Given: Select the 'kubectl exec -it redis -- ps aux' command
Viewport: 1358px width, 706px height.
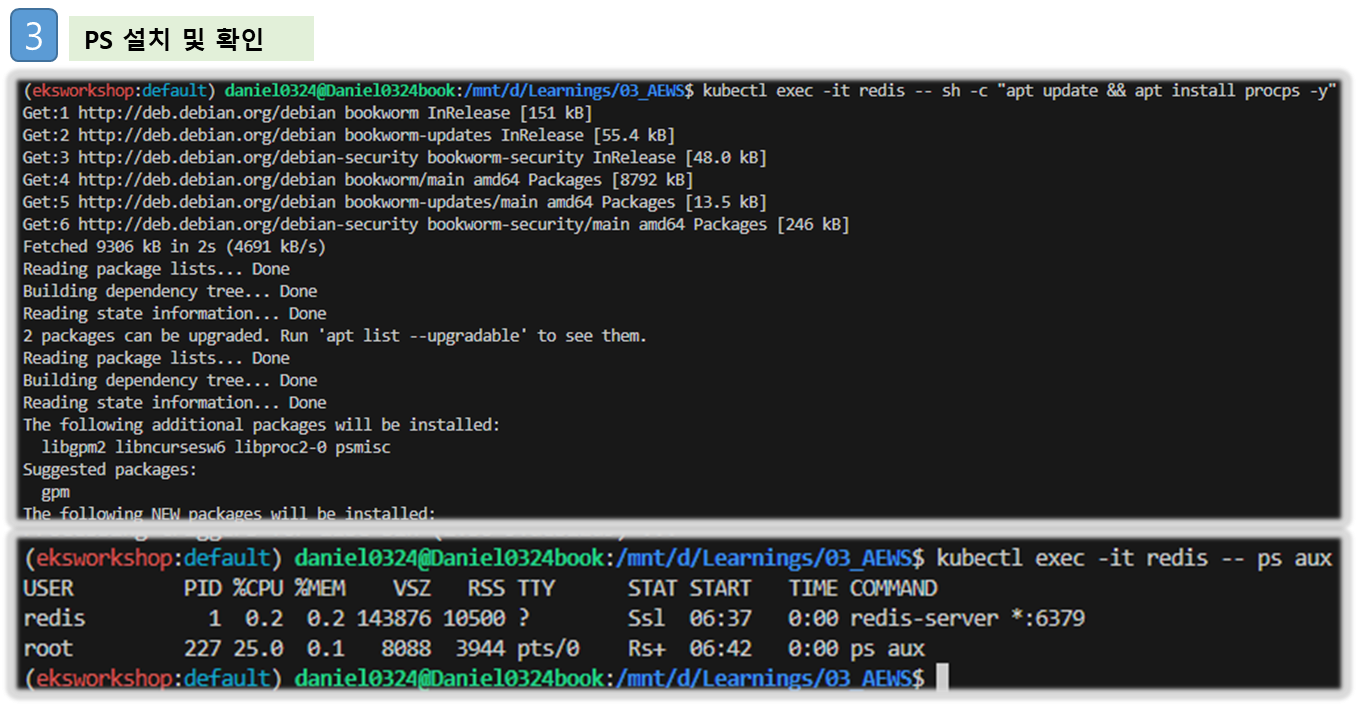Looking at the screenshot, I should pyautogui.click(x=1134, y=558).
